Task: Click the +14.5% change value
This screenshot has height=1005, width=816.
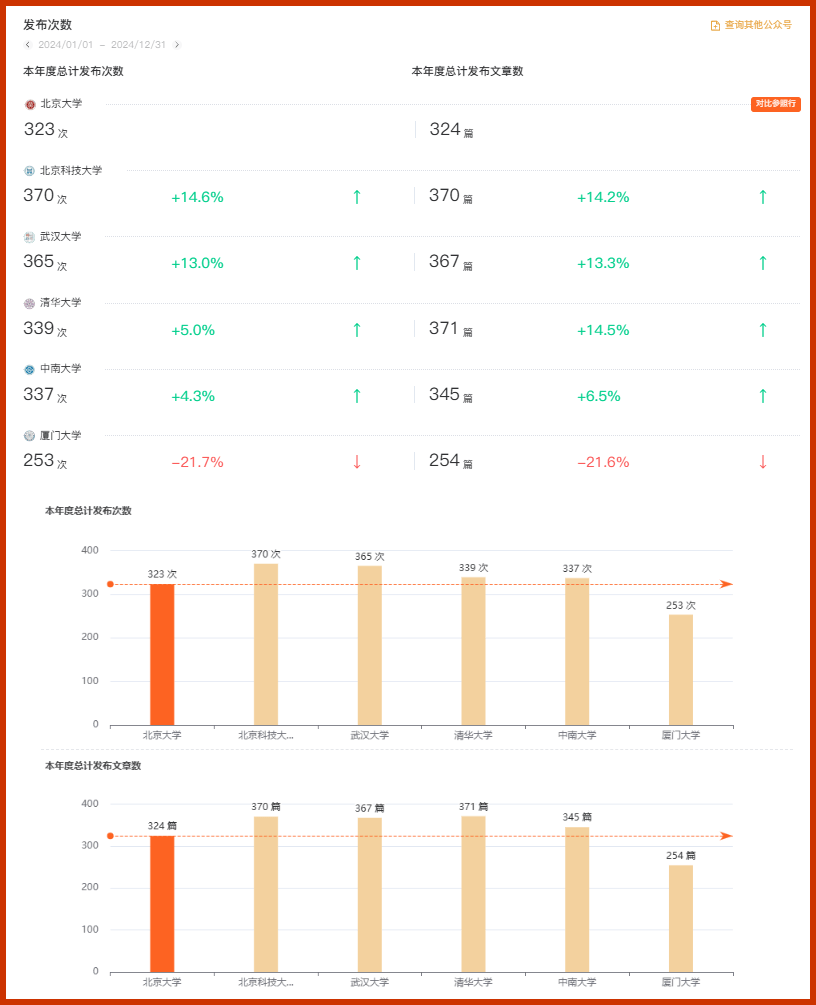Action: coord(603,330)
